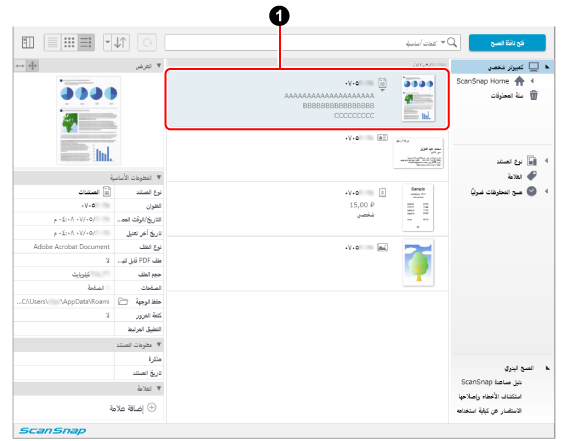This screenshot has height=441, width=568.
Task: Click the photo type icon
Action: pyautogui.click(x=382, y=247)
